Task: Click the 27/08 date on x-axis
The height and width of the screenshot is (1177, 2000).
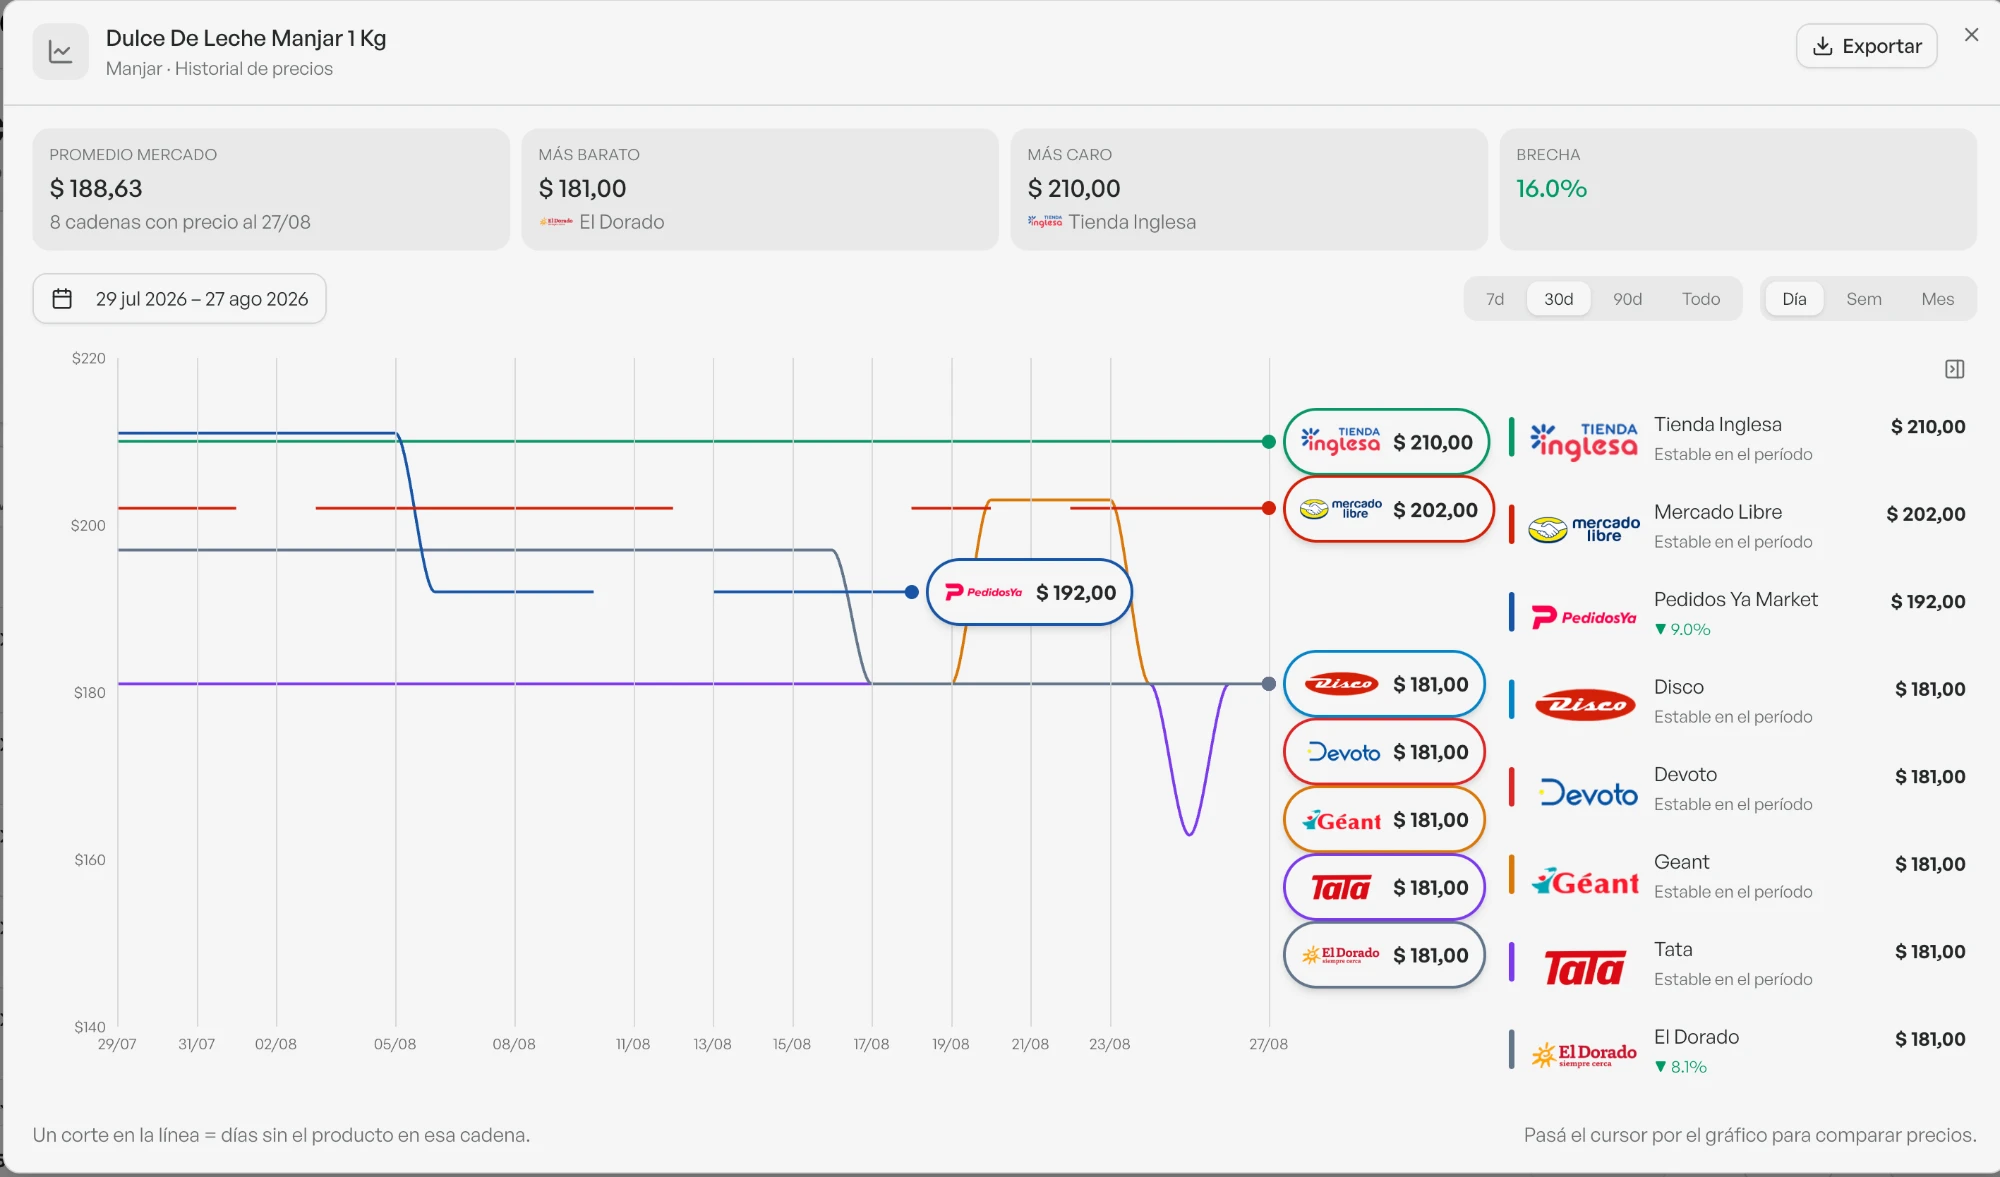Action: (1268, 1044)
